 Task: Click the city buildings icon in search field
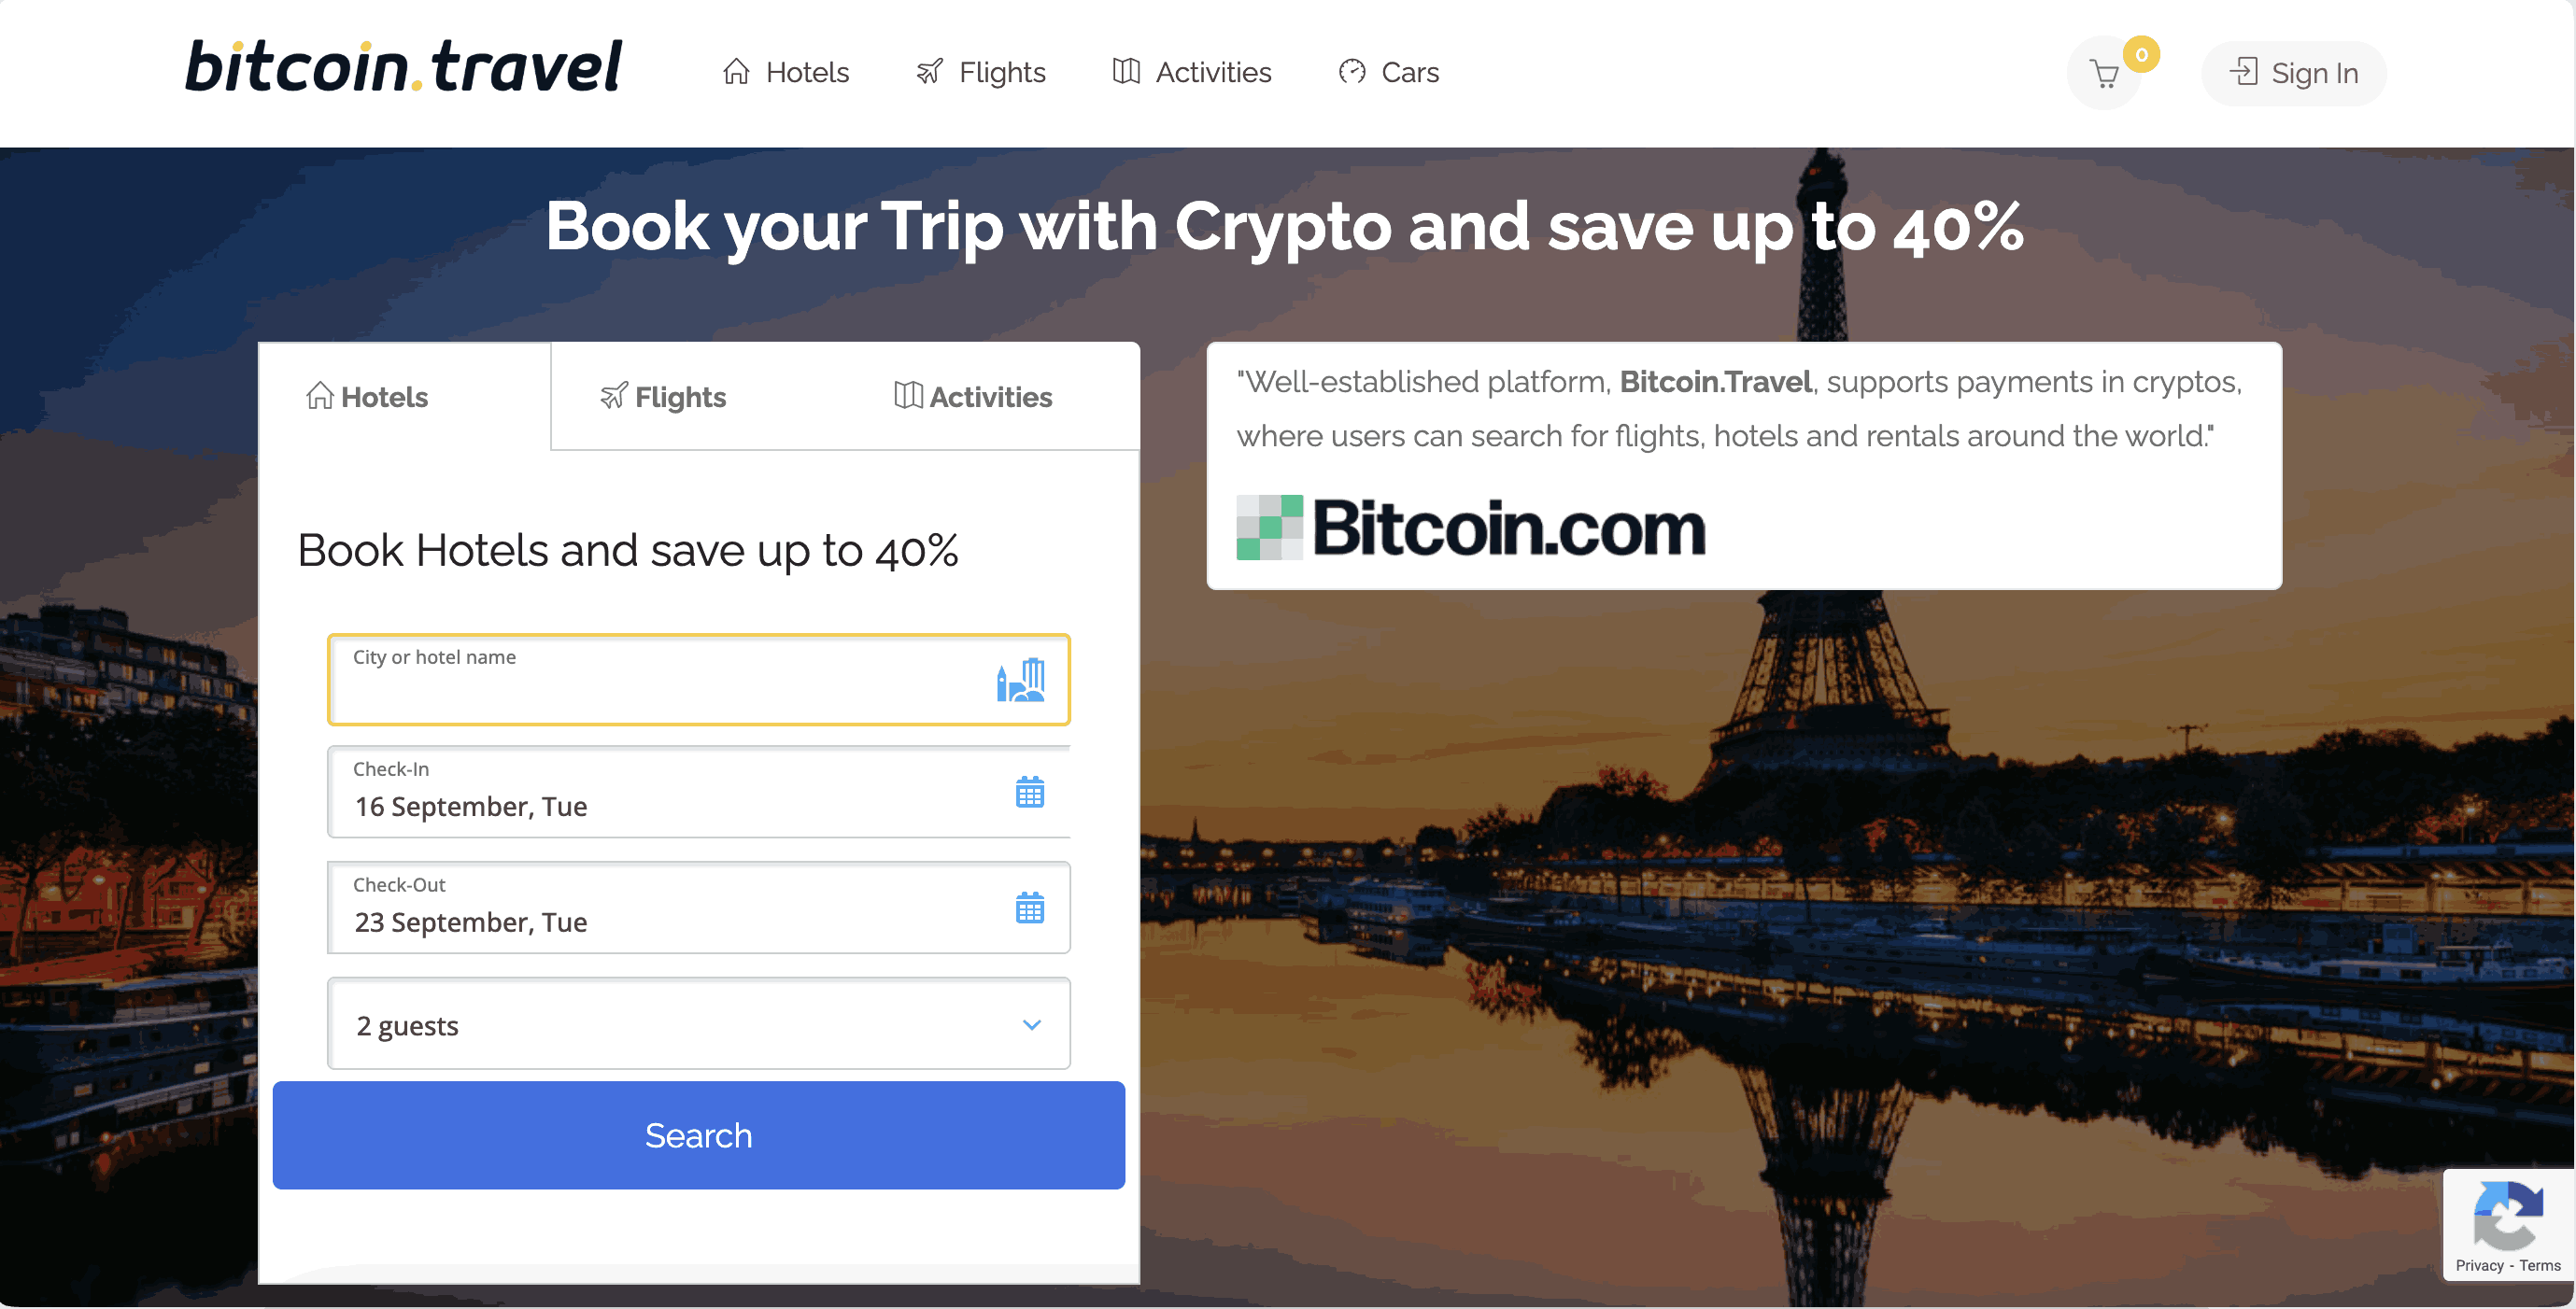click(1020, 680)
